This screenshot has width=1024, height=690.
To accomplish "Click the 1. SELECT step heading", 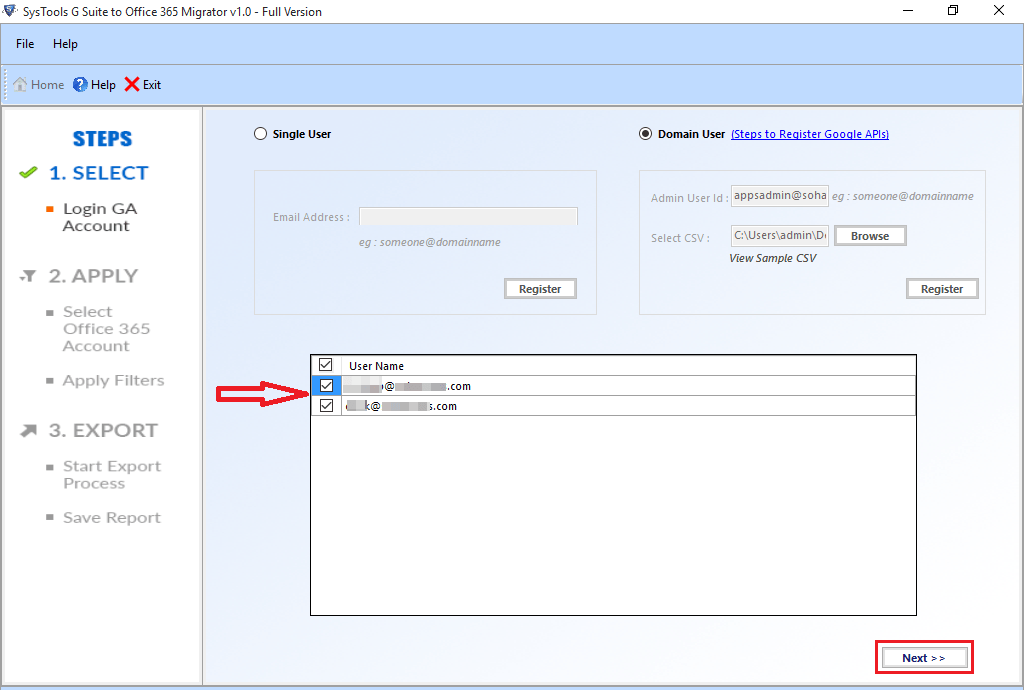I will coord(99,173).
